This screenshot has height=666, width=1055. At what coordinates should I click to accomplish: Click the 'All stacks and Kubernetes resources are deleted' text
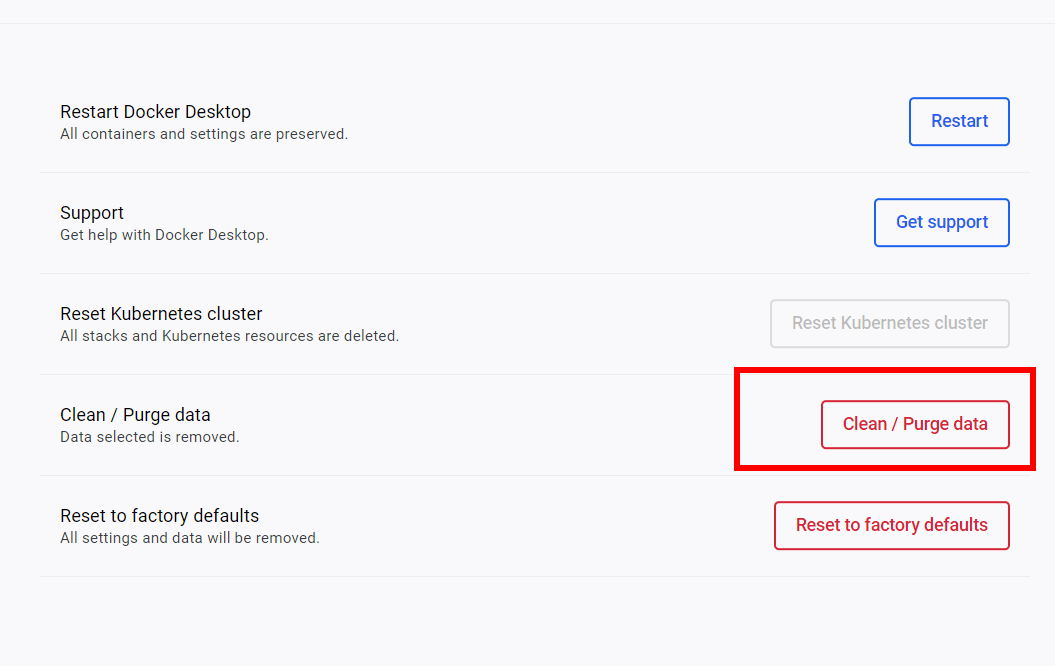click(229, 336)
